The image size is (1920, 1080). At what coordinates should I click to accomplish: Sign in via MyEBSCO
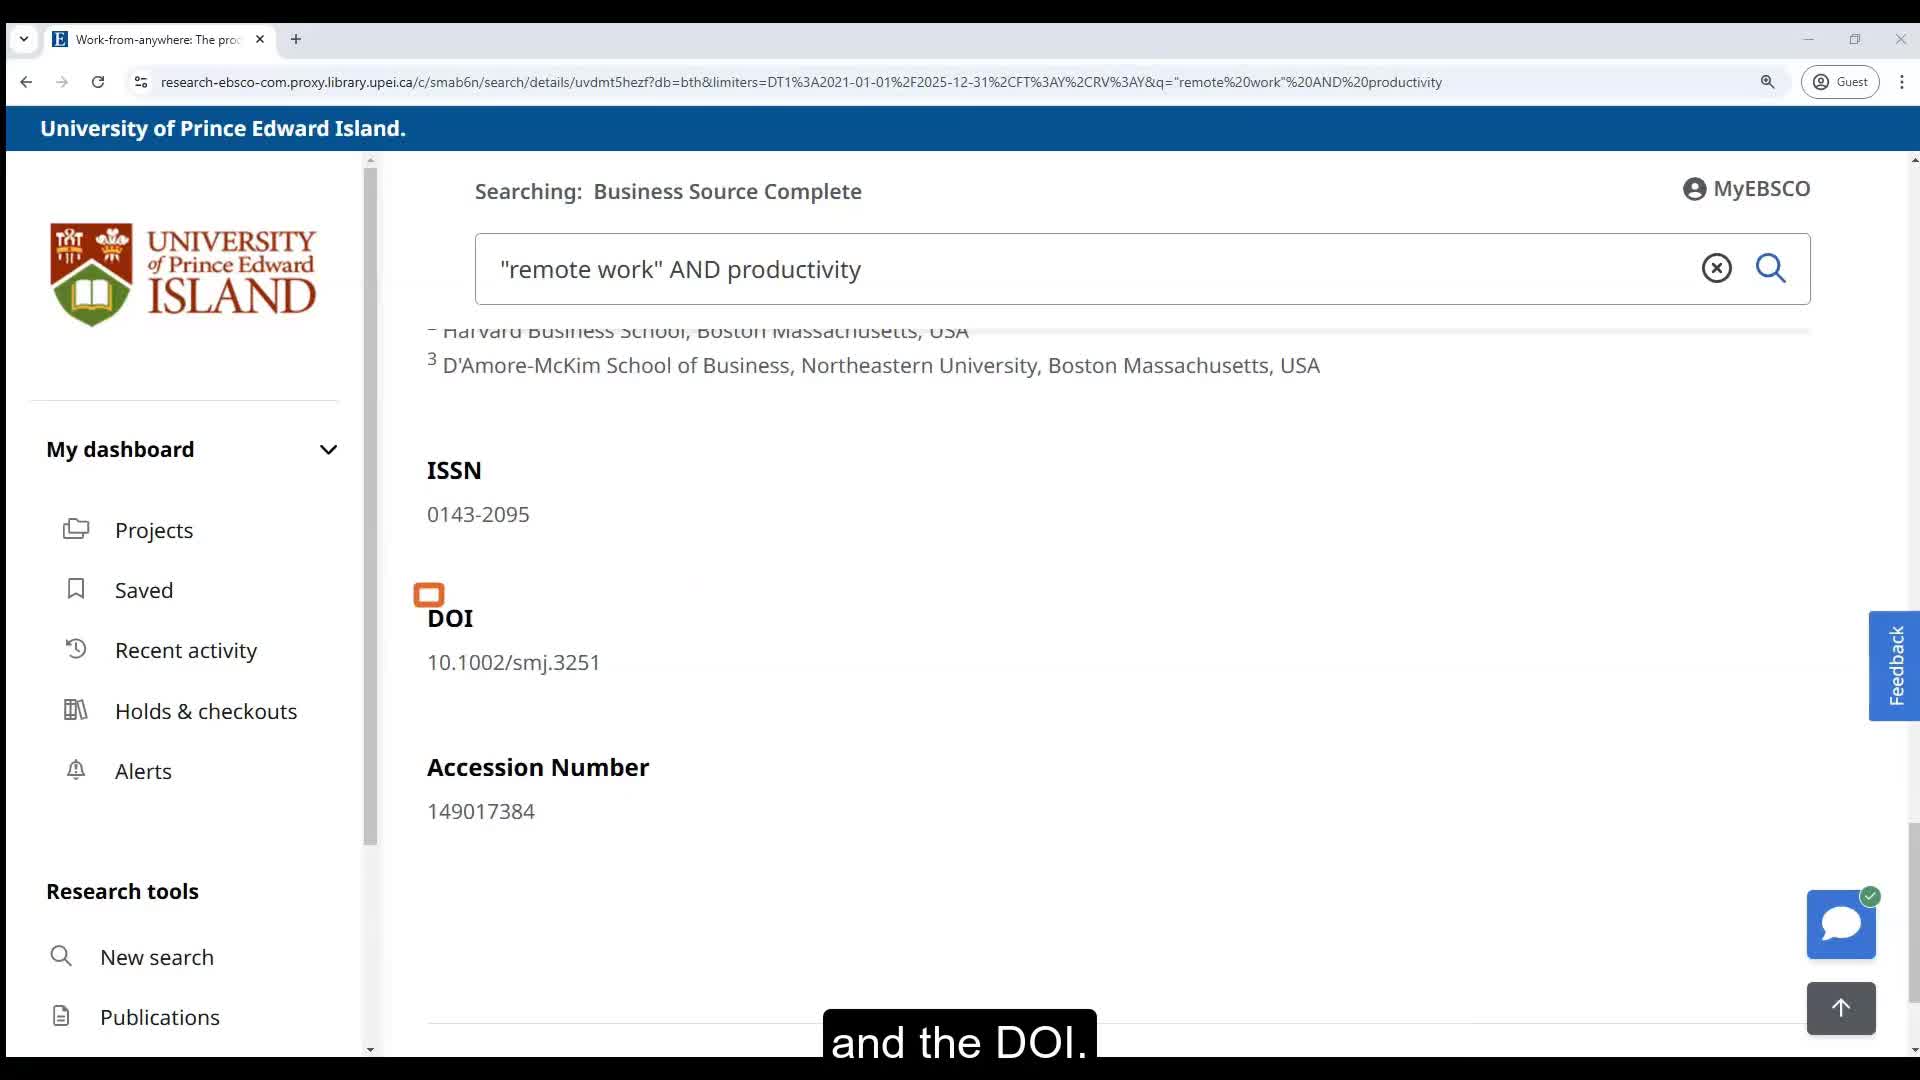[x=1746, y=189]
